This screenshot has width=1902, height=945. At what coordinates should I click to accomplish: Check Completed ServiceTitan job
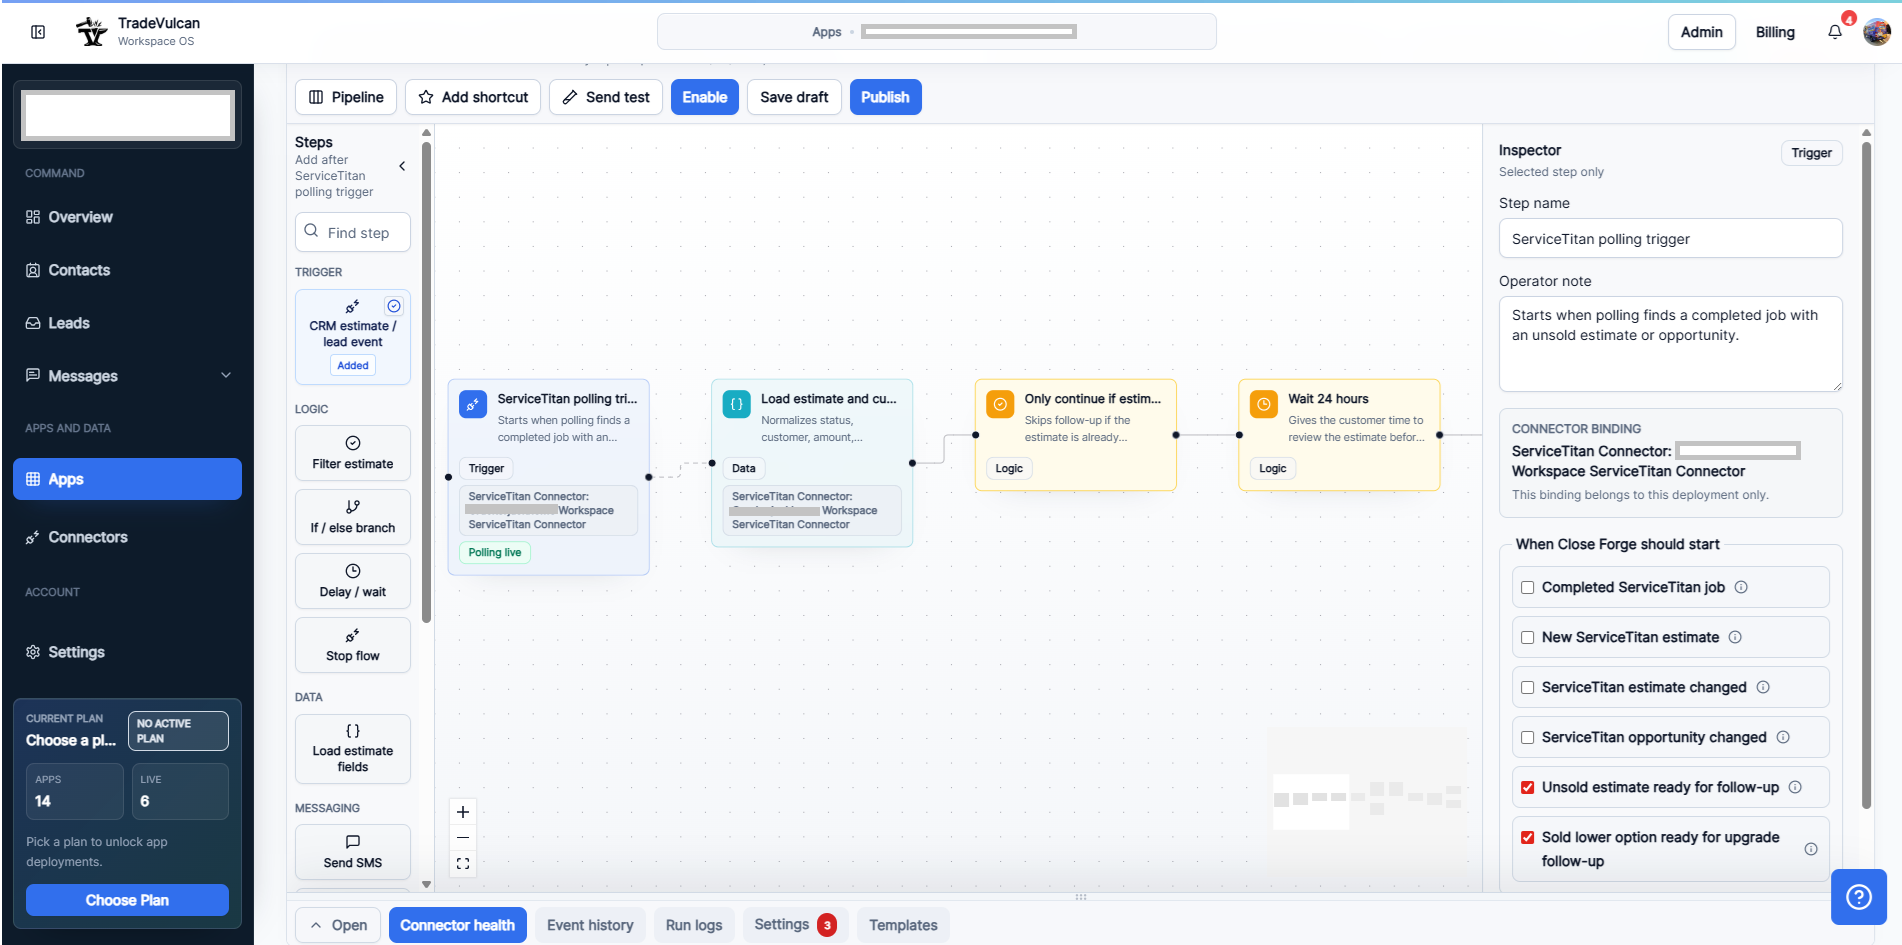(1528, 587)
